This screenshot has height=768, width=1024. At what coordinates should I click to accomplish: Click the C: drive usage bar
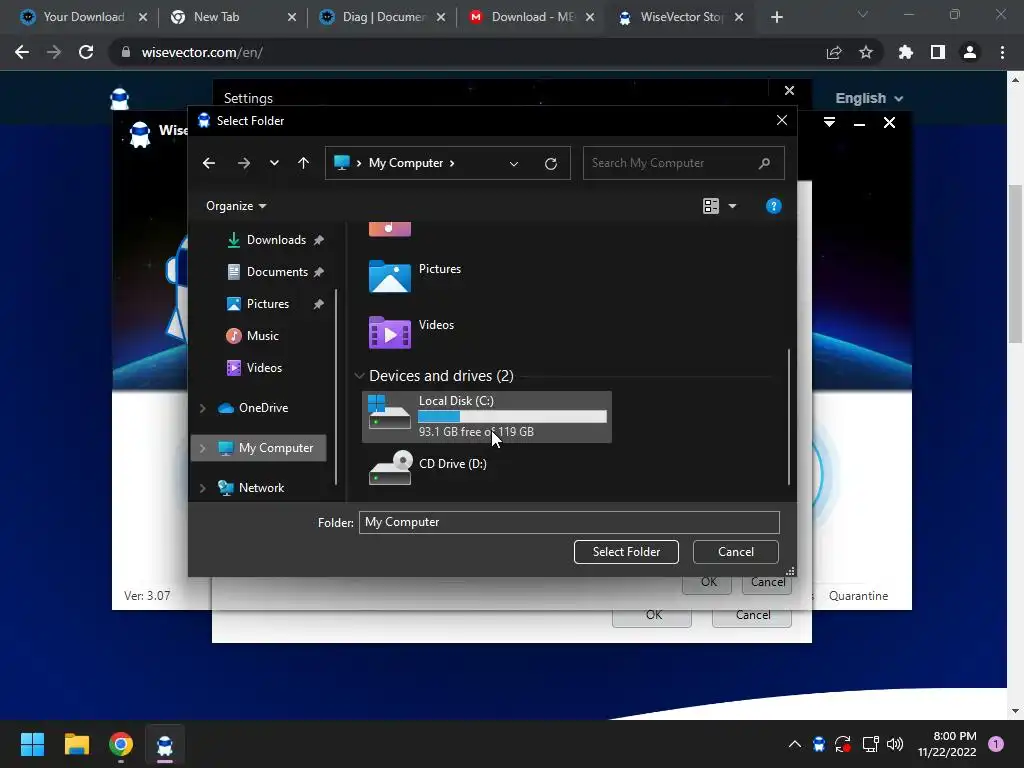512,417
